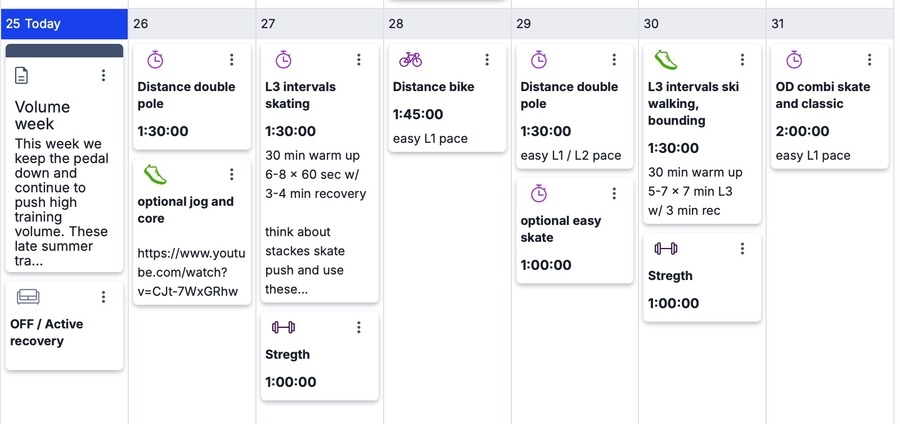Select the 25 Today day header

(64, 24)
